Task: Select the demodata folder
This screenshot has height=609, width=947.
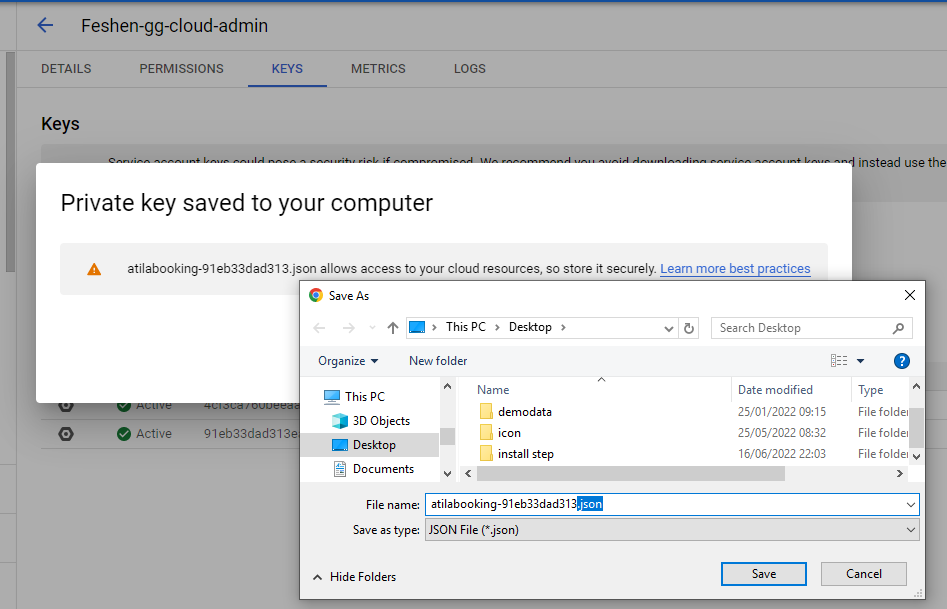Action: (x=524, y=411)
